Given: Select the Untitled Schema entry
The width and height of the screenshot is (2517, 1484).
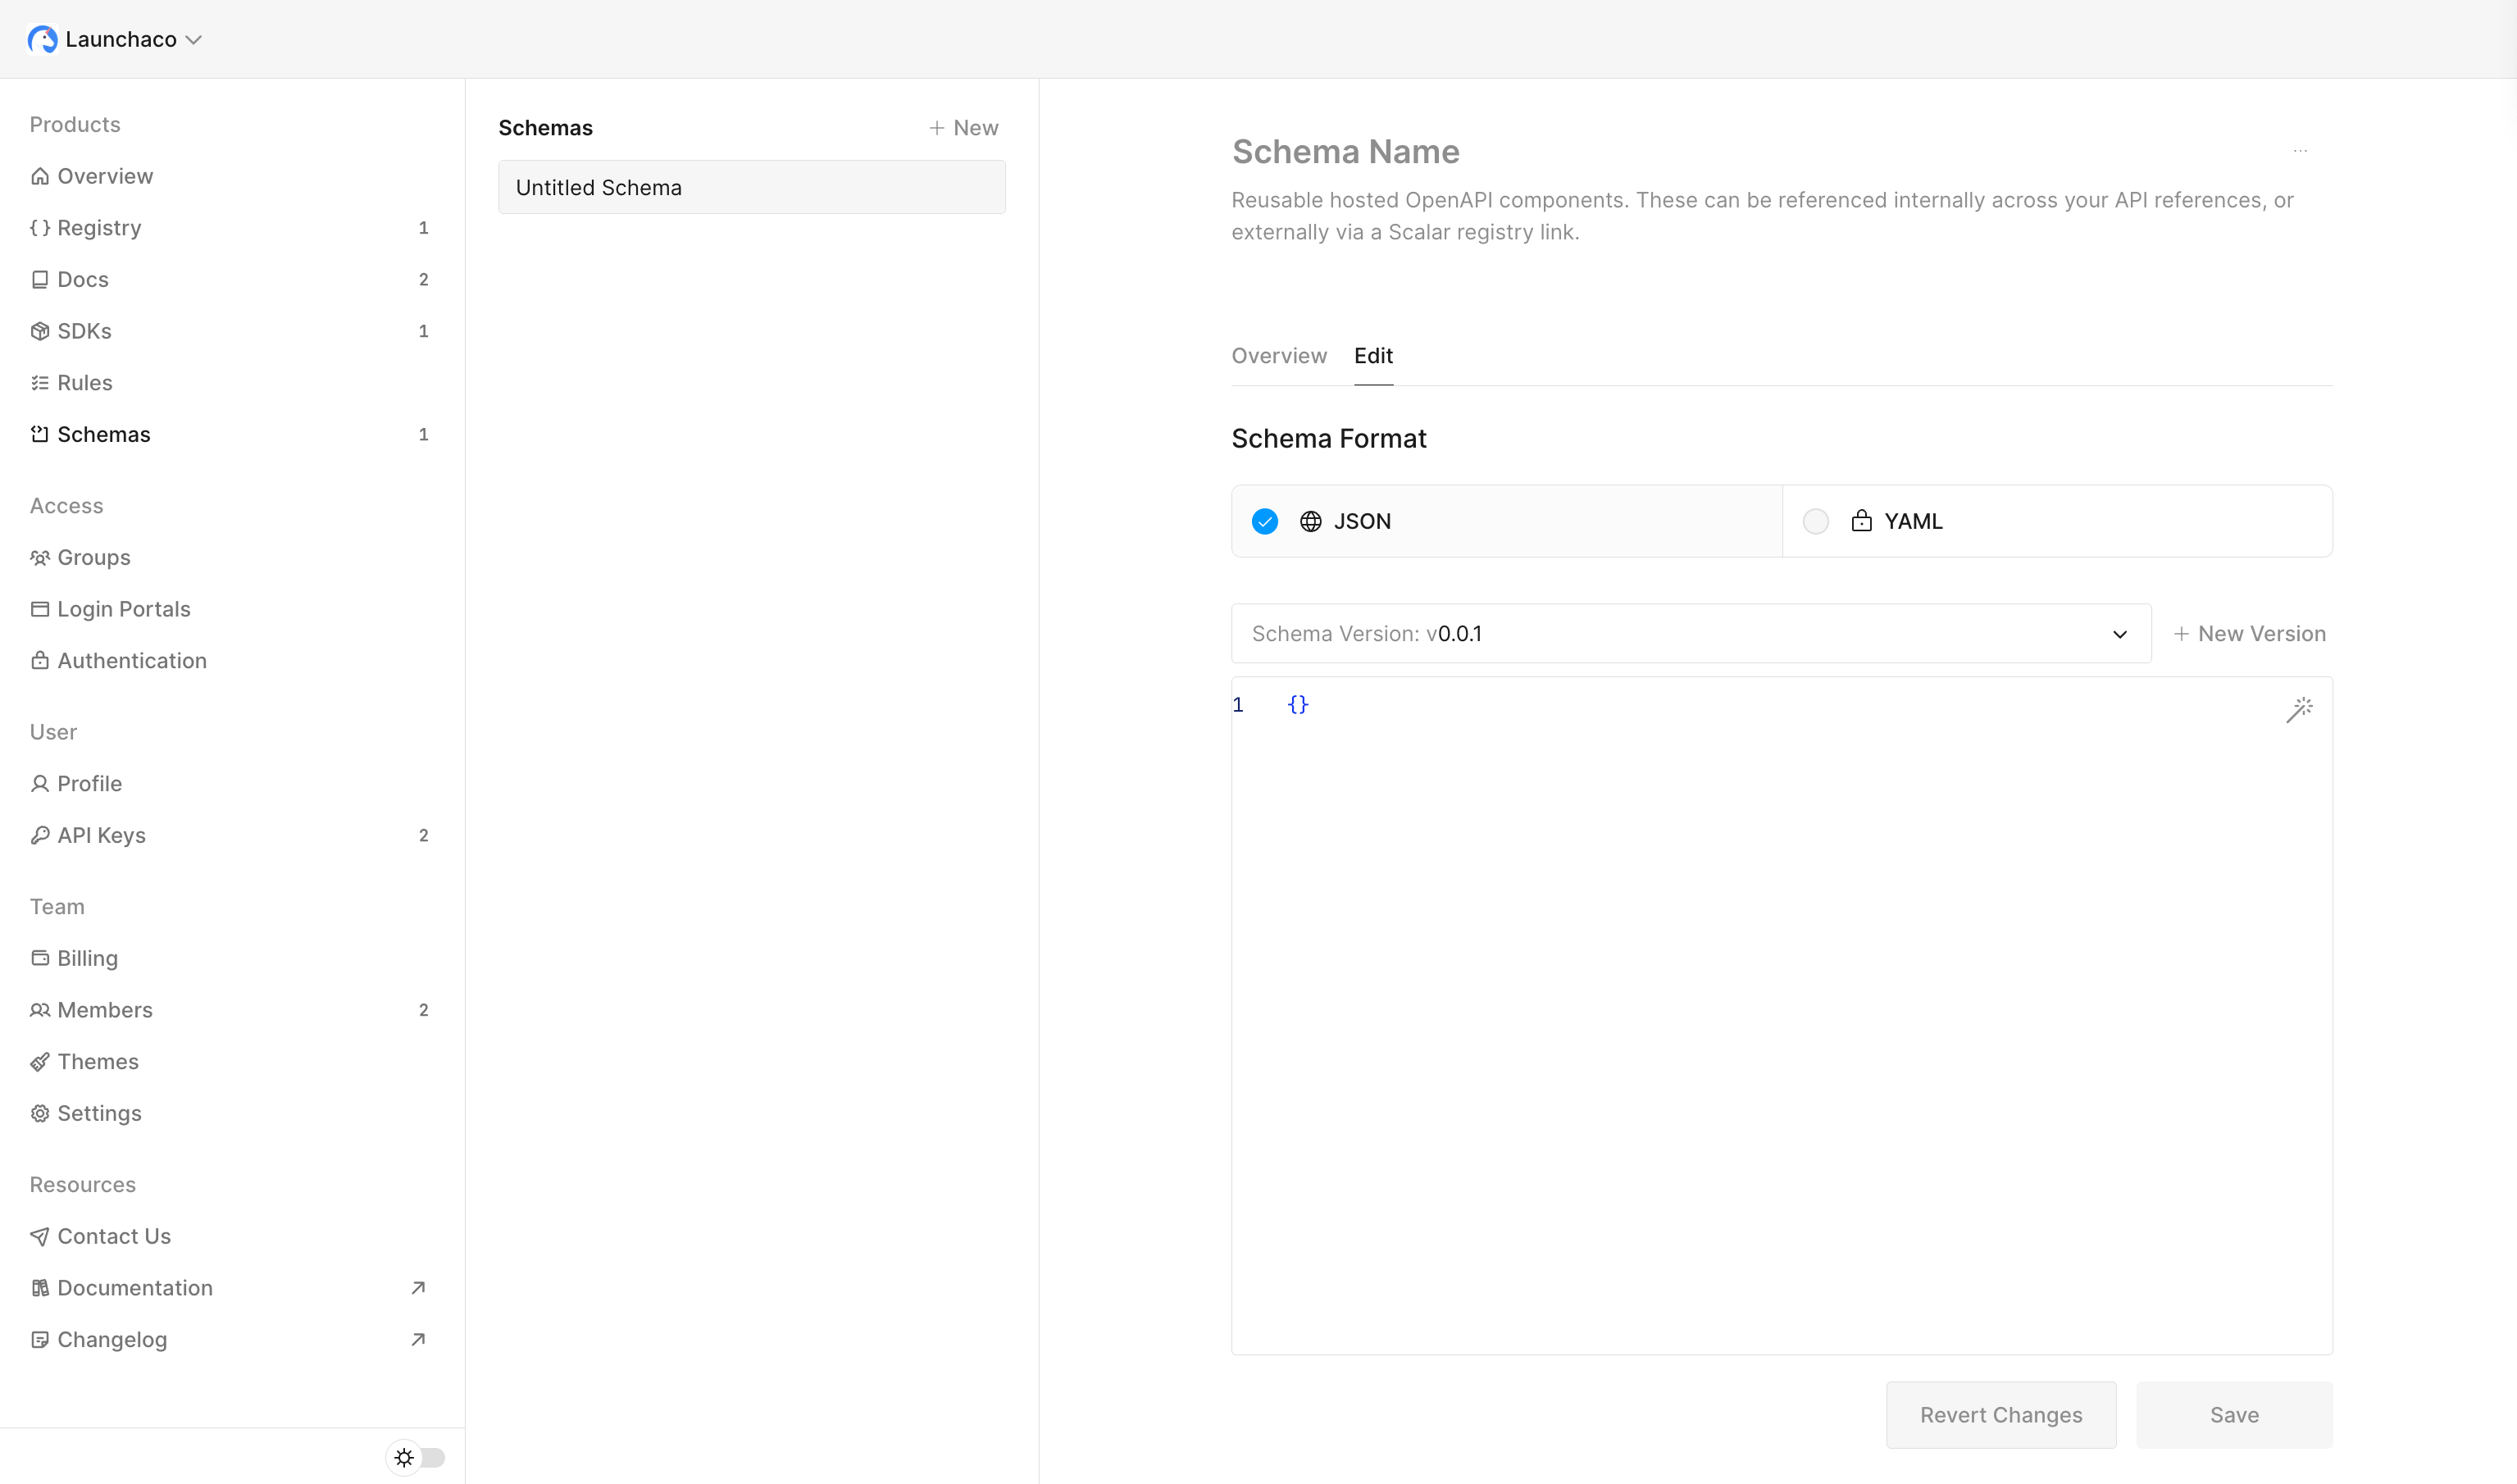Looking at the screenshot, I should pyautogui.click(x=751, y=187).
